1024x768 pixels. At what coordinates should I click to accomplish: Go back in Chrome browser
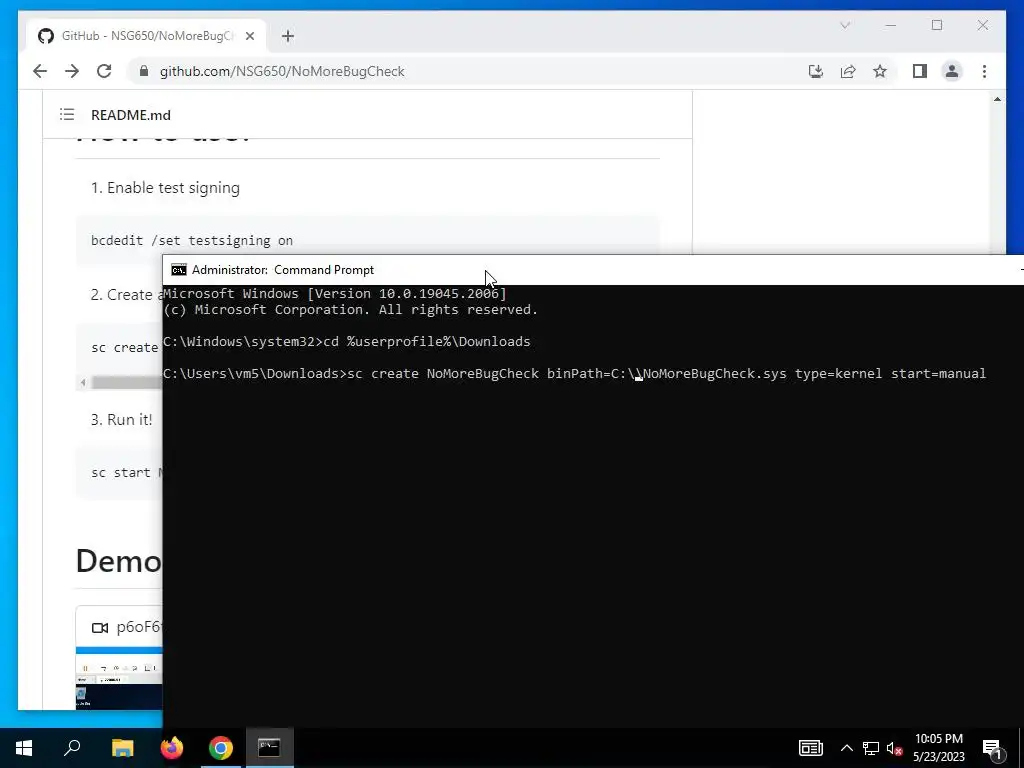coord(40,71)
